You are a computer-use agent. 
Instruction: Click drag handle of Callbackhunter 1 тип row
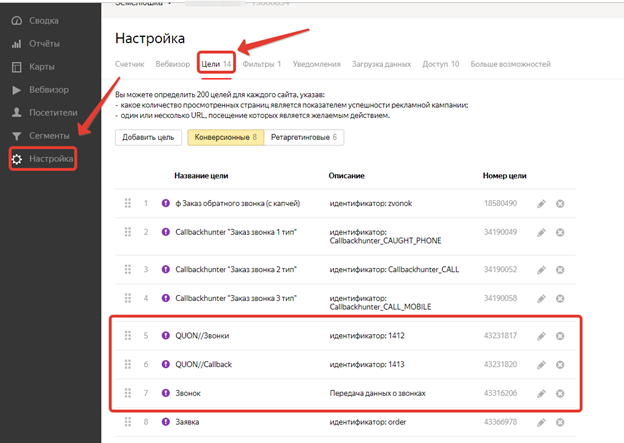(x=128, y=232)
